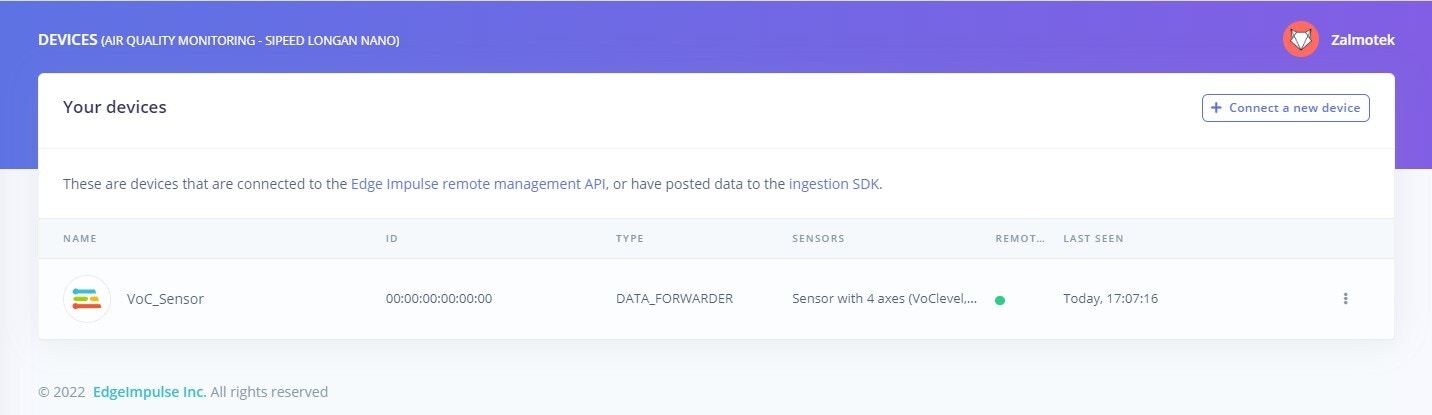The width and height of the screenshot is (1432, 415).
Task: Click the Devices page title
Action: (x=219, y=40)
